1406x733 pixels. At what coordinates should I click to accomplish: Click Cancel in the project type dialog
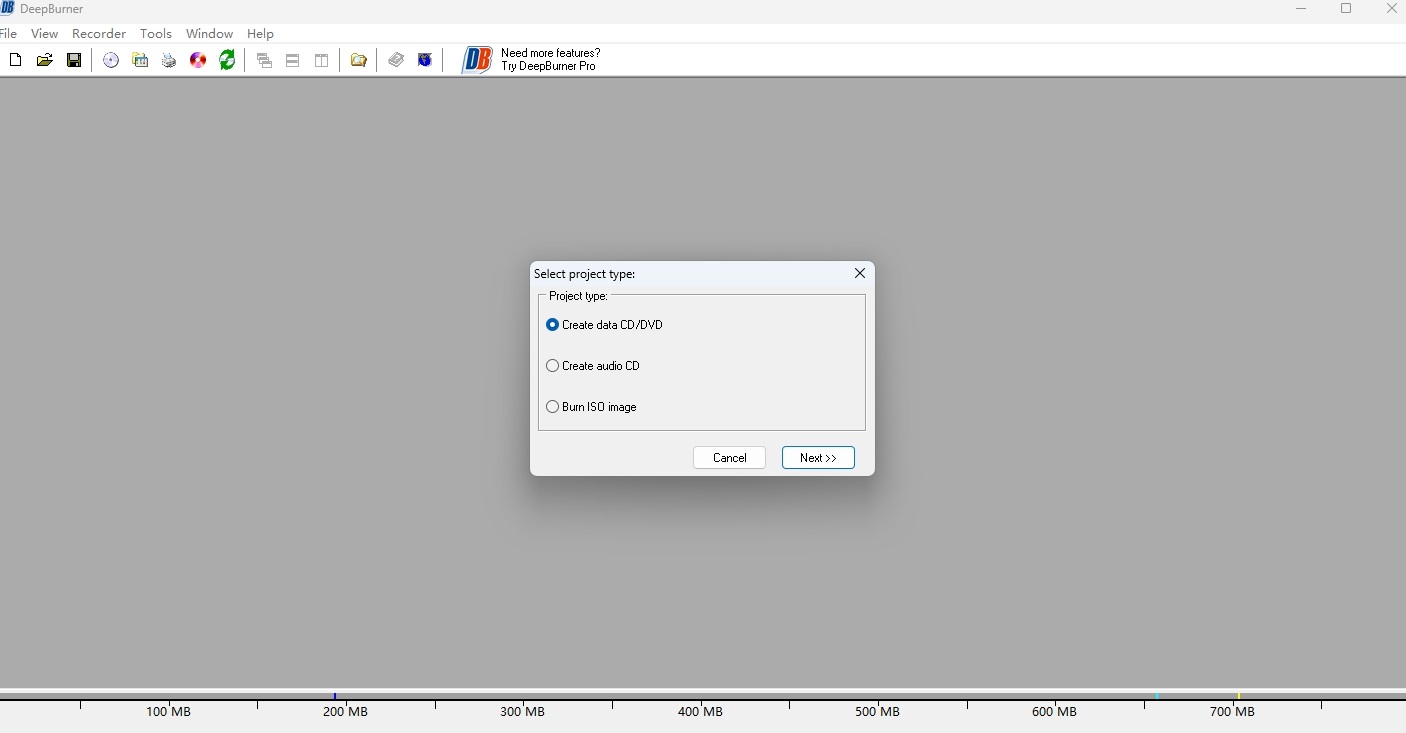tap(729, 458)
